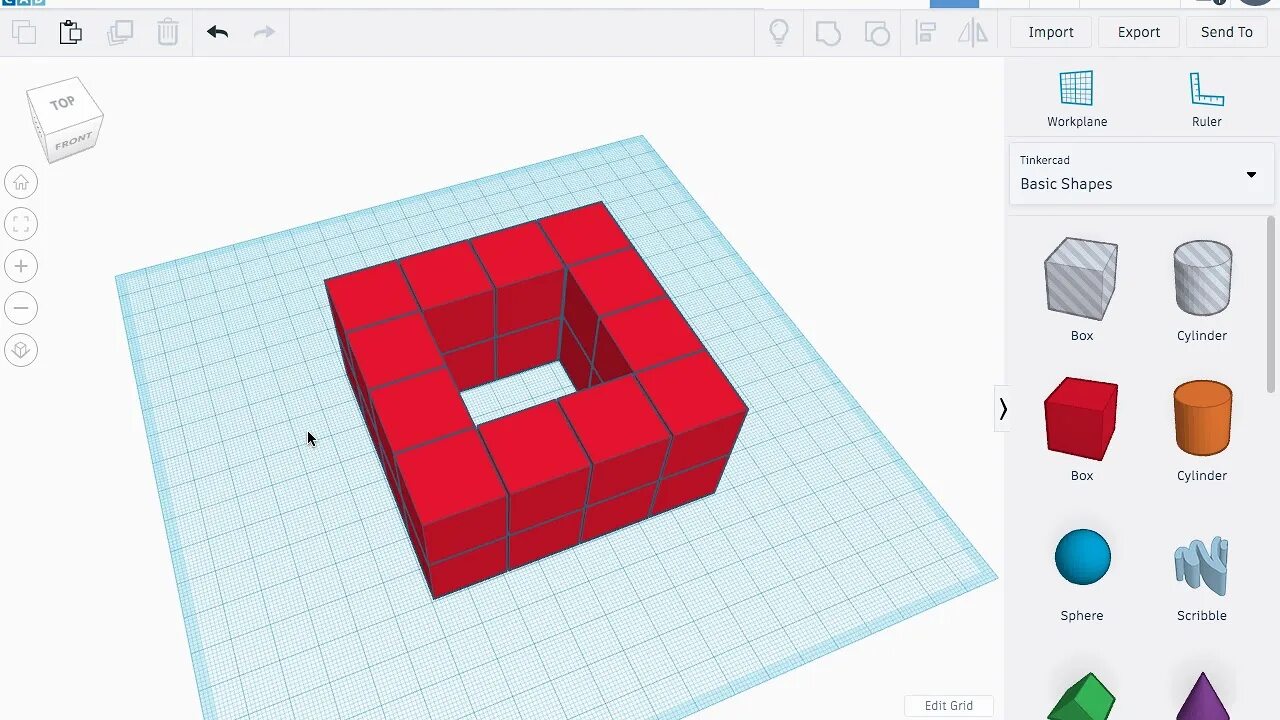
Task: Click the Home view icon
Action: point(21,182)
